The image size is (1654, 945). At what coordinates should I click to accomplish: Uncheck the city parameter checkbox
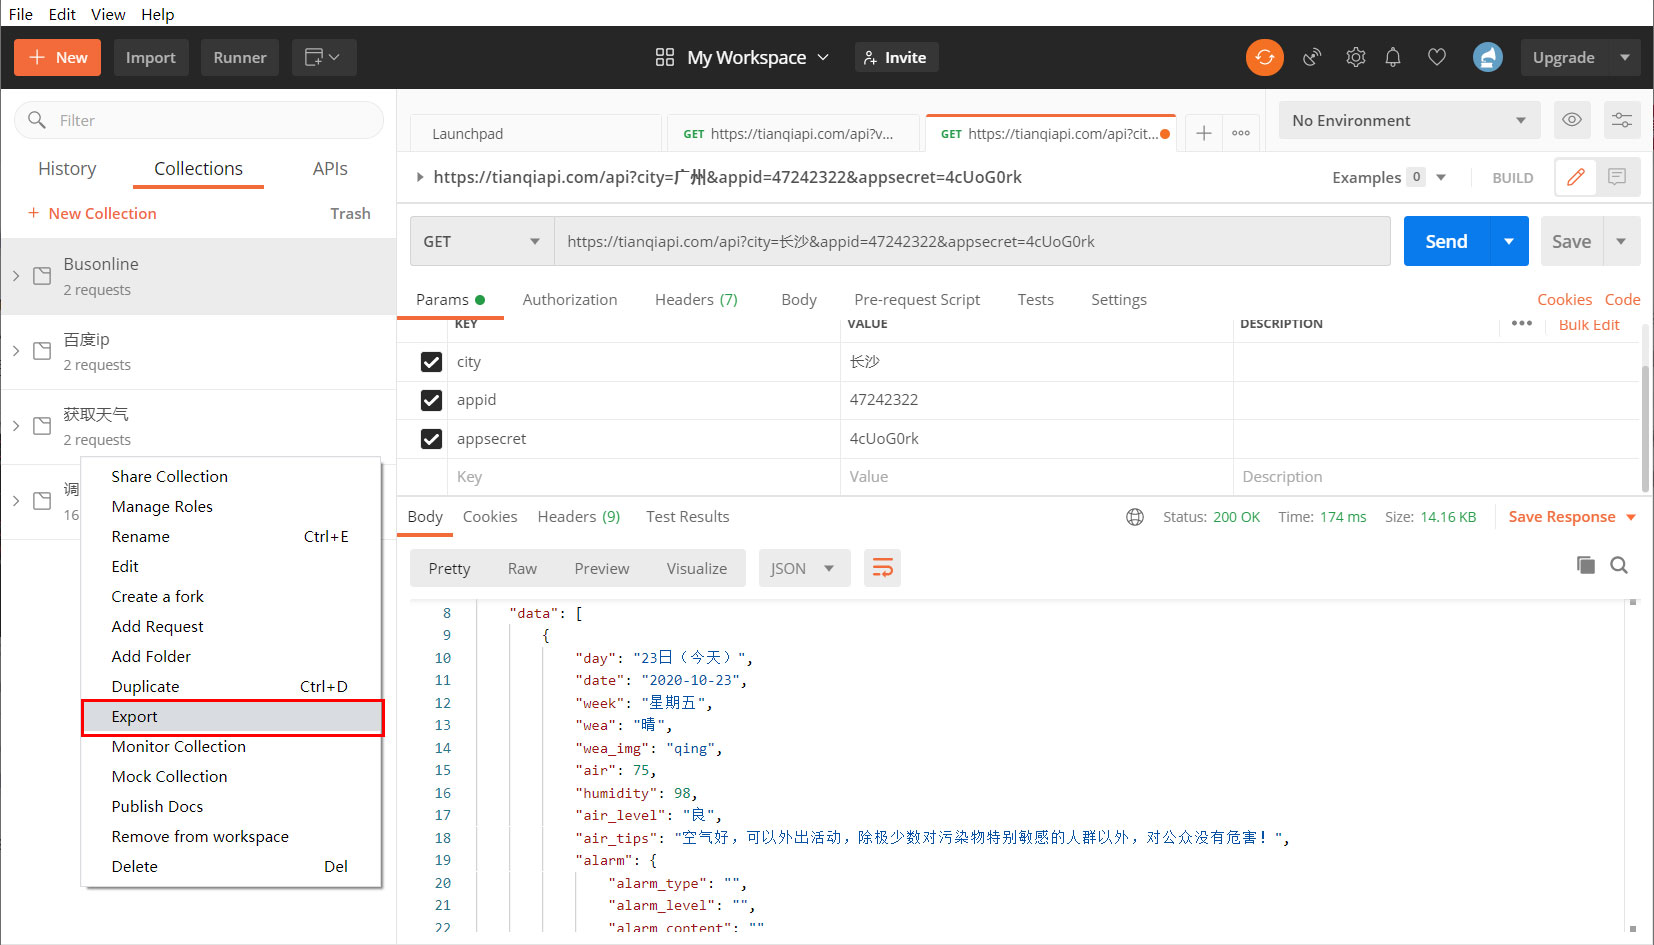(x=431, y=362)
